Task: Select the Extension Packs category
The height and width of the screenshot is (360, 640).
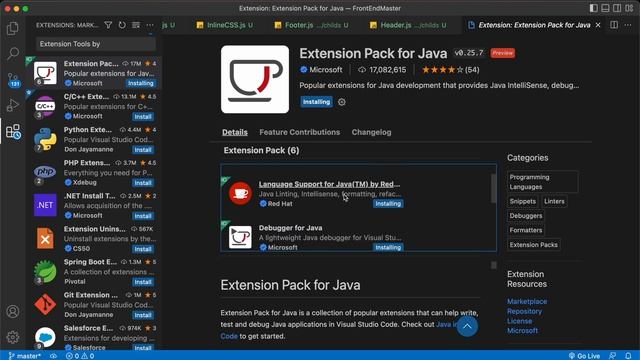Action: point(533,245)
